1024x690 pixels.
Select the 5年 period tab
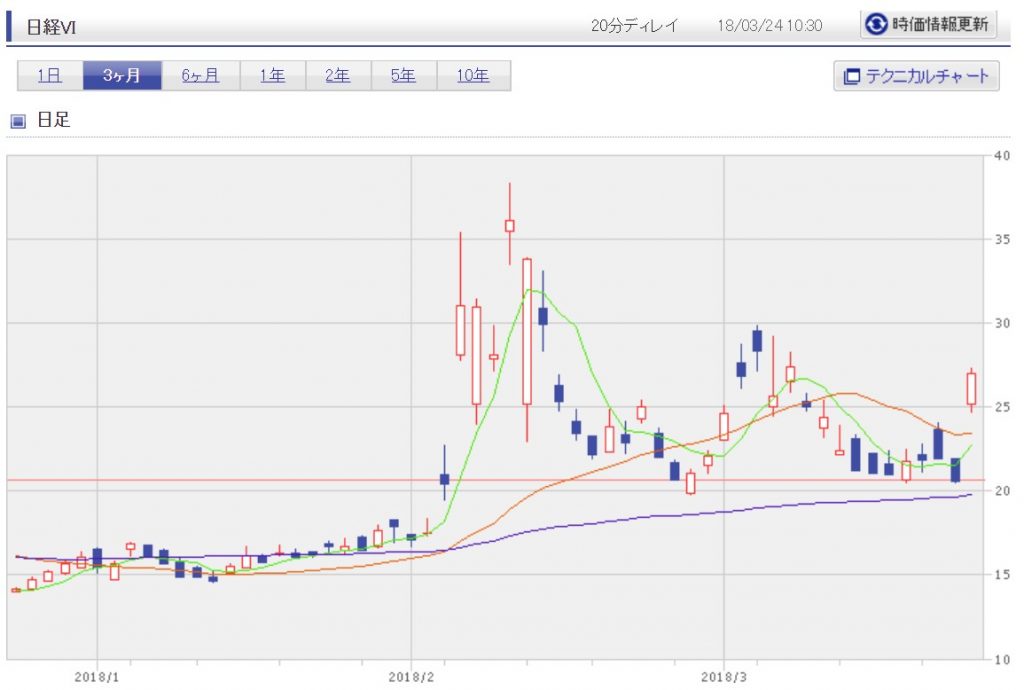click(x=404, y=76)
